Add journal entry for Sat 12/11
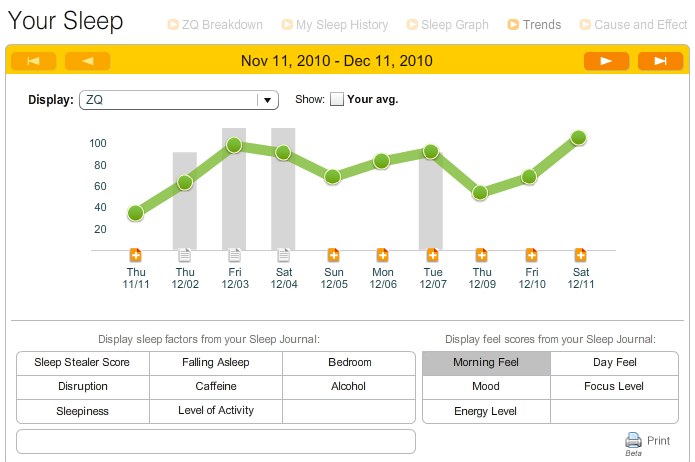This screenshot has width=695, height=462. (581, 255)
